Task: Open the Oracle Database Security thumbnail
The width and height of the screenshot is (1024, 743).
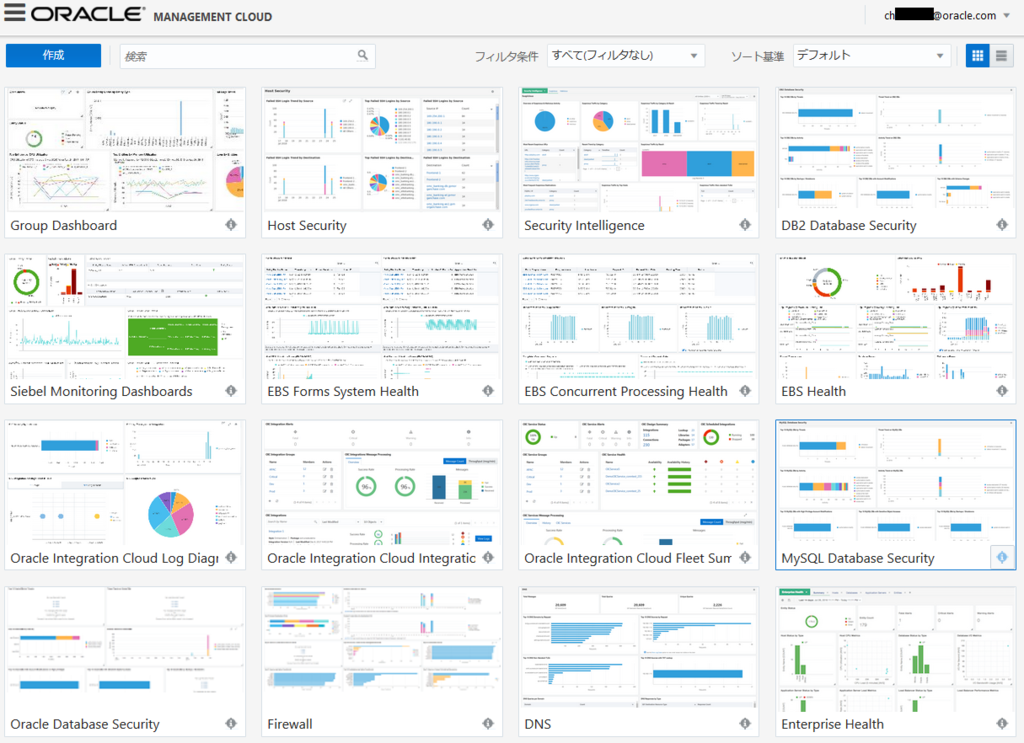Action: tap(125, 649)
